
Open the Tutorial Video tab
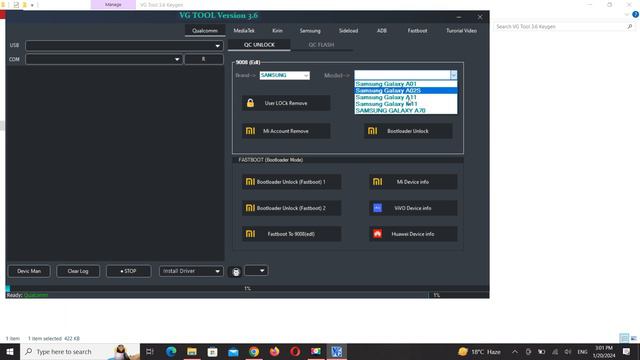point(461,31)
